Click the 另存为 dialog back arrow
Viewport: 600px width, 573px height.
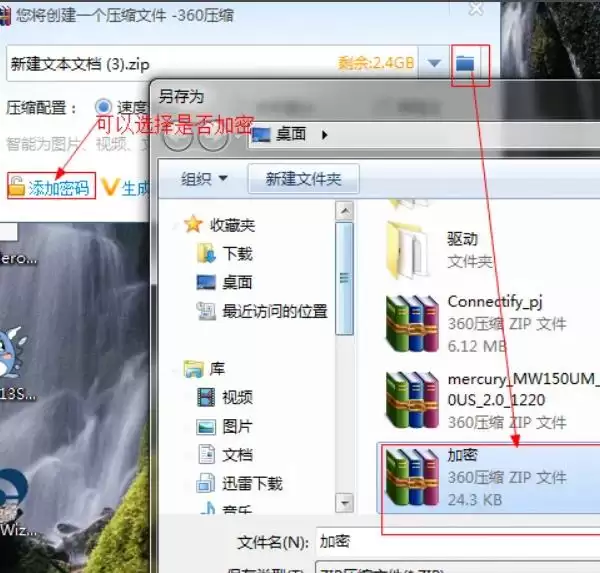(x=178, y=138)
